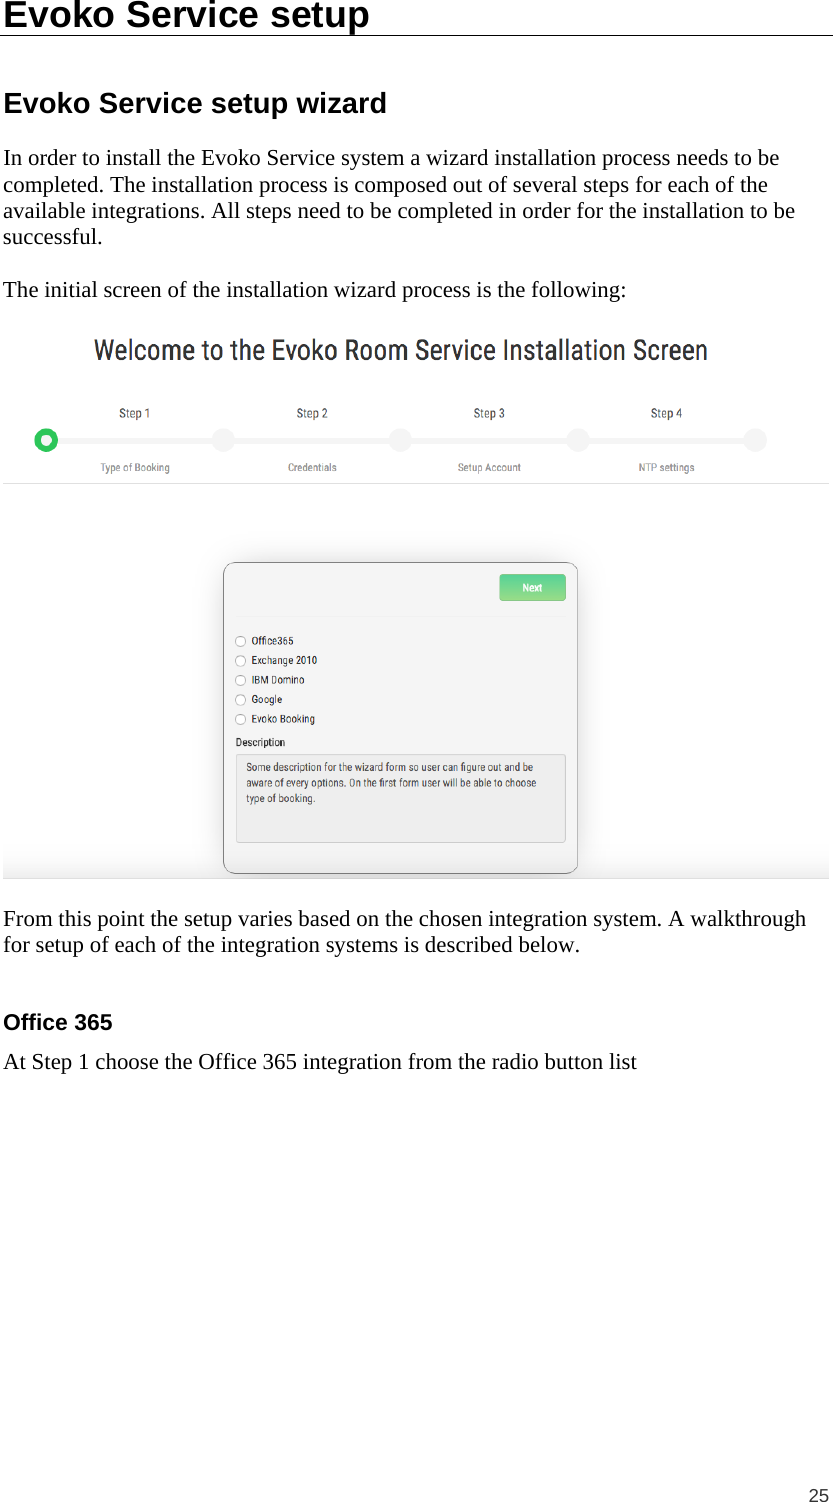Click the Next button on the wizard
This screenshot has width=833, height=1502.
click(532, 587)
